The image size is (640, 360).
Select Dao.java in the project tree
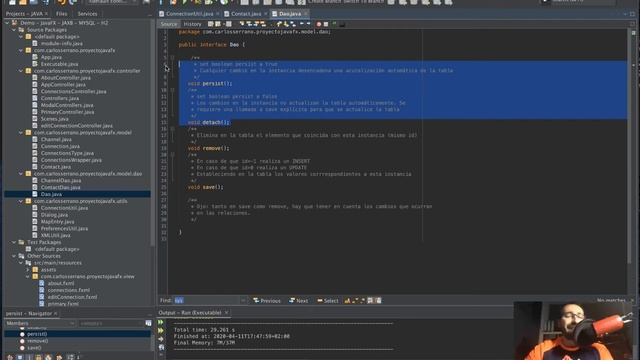tap(51, 195)
